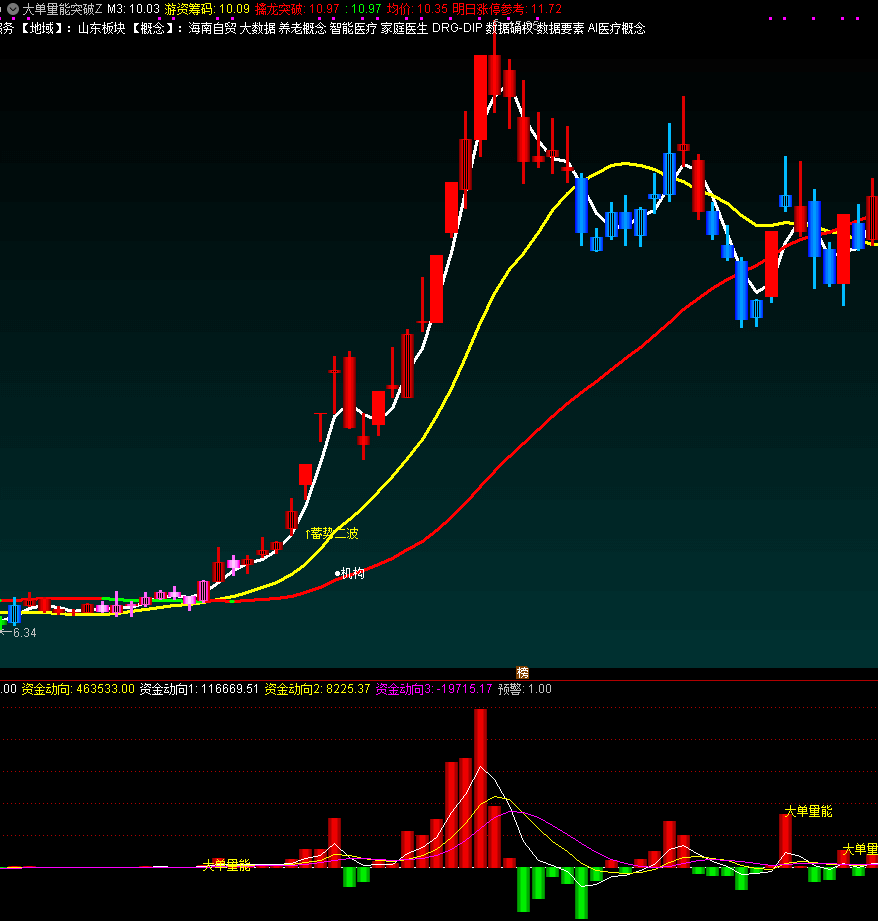Image resolution: width=878 pixels, height=921 pixels.
Task: Click the 机构 marker dot on the red line
Action: [x=338, y=574]
